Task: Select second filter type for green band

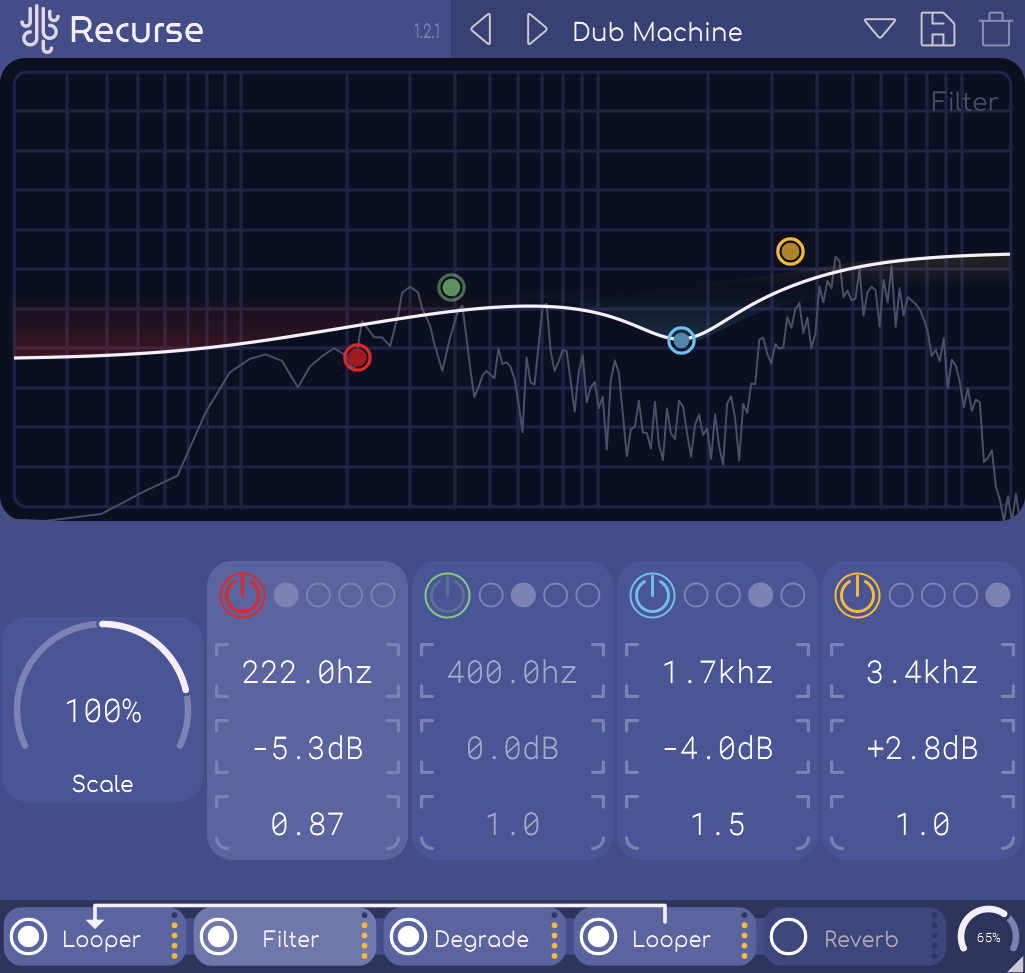Action: tap(523, 595)
